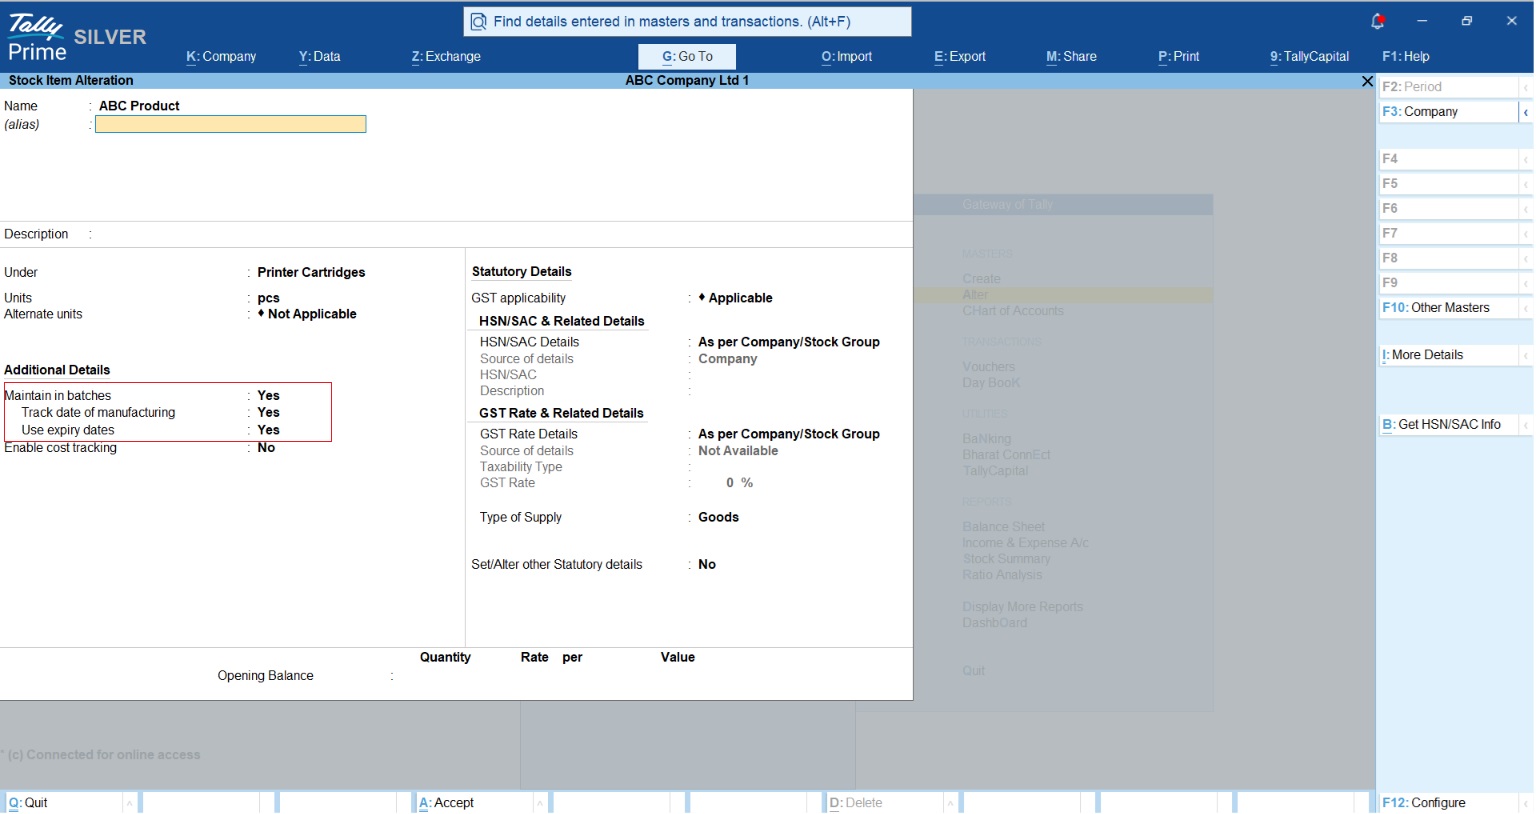Screen dimensions: 1536x814
Task: Click the small arrow next to A: Accept
Action: pos(539,803)
